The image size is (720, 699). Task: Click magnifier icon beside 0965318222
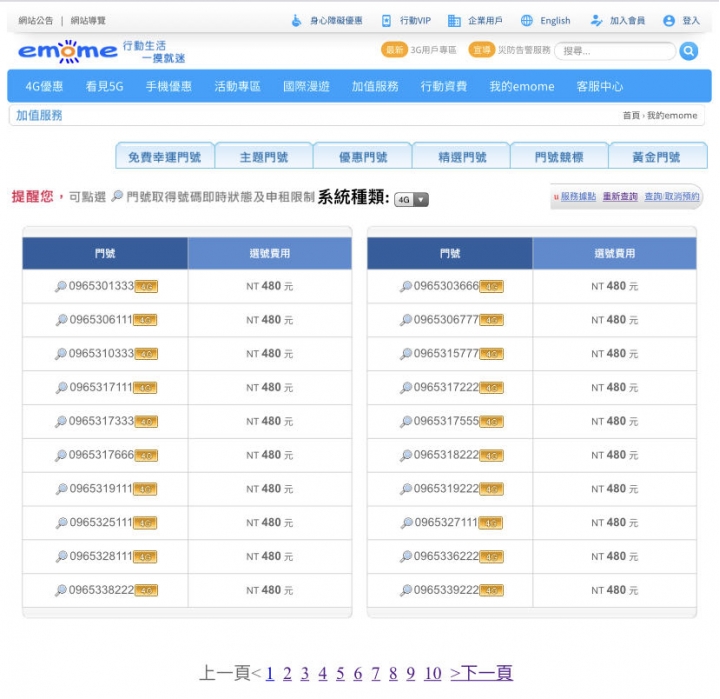406,456
